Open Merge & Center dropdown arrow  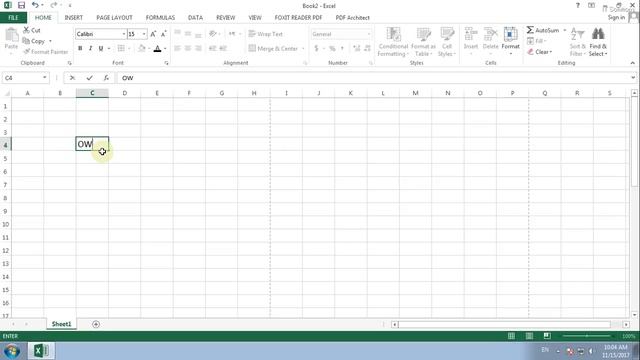click(303, 49)
